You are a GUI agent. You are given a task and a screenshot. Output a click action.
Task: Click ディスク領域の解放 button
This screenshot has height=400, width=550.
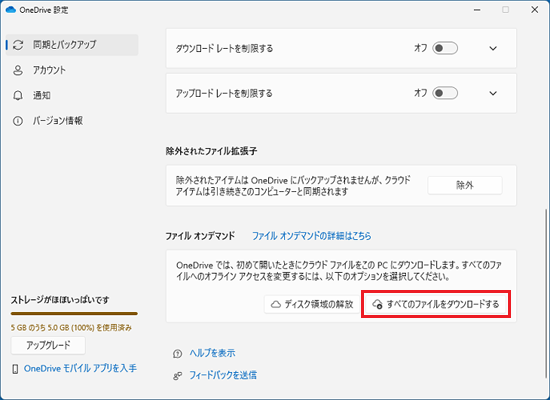point(311,304)
